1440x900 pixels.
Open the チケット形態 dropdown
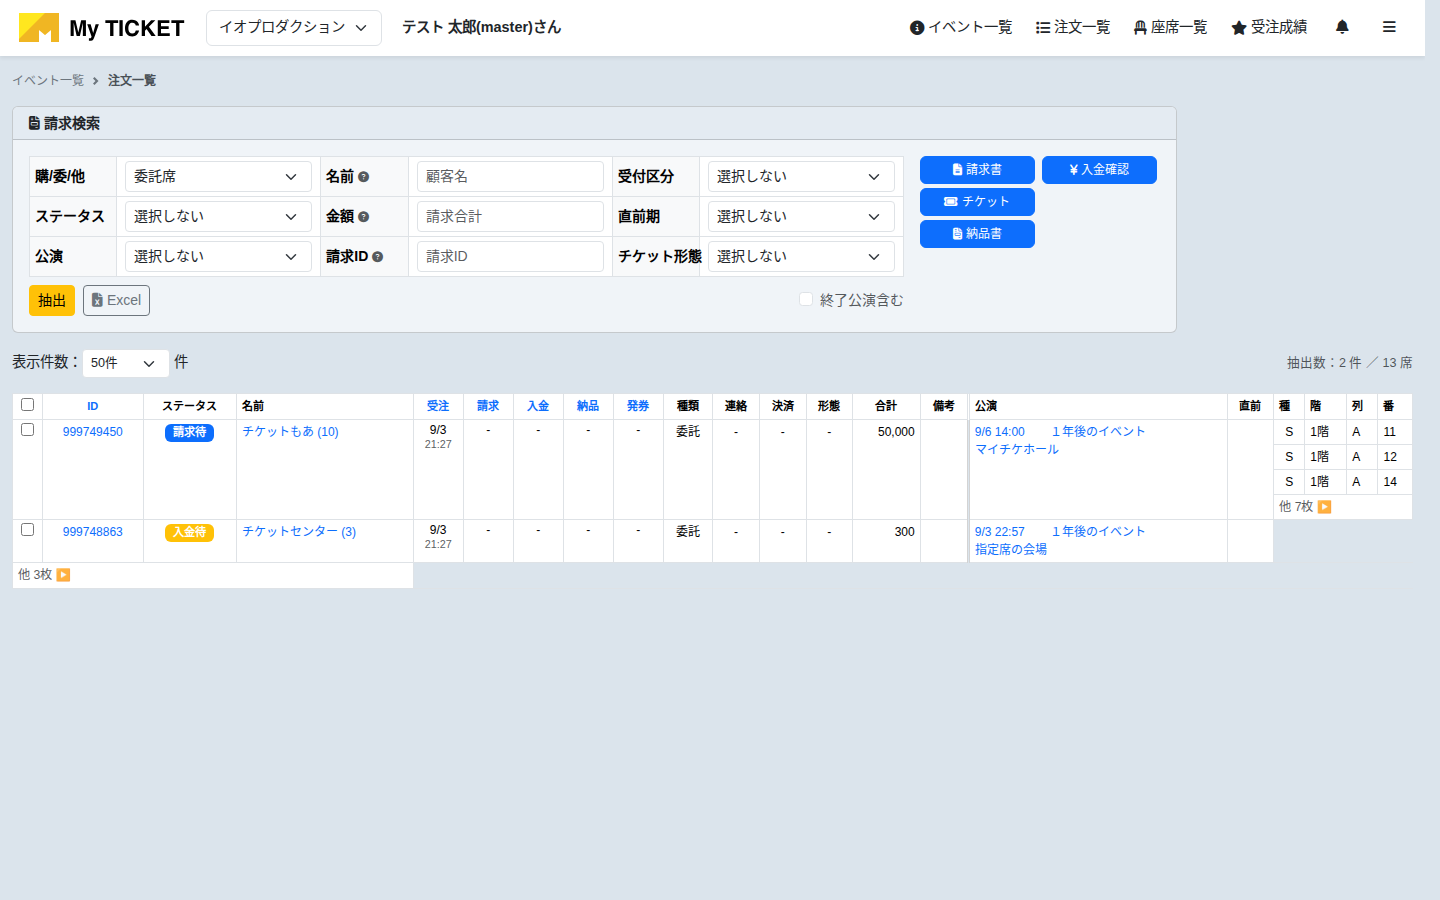click(x=801, y=256)
